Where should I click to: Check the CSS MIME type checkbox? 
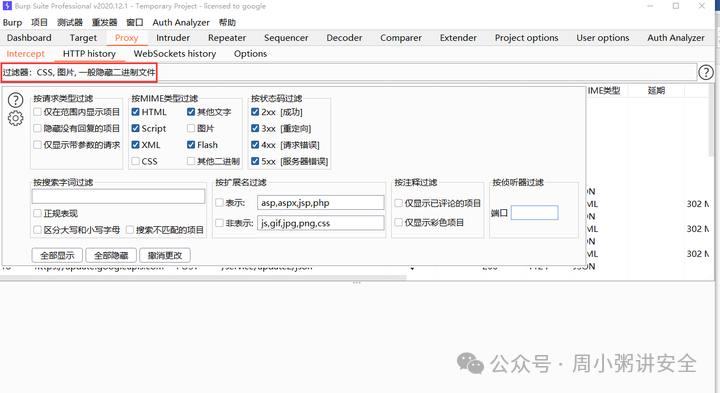135,161
